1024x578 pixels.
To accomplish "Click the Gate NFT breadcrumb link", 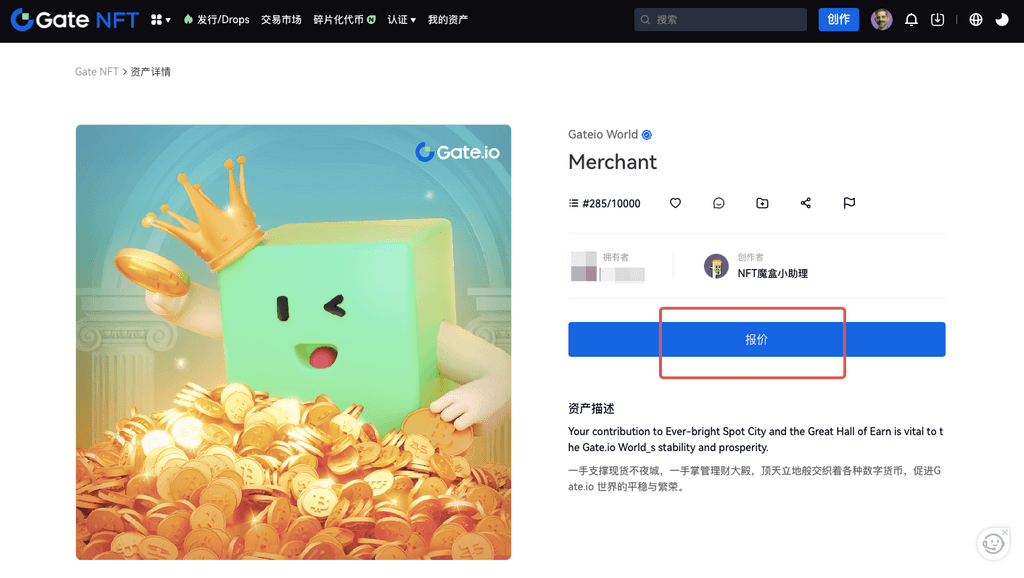I will click(x=97, y=72).
